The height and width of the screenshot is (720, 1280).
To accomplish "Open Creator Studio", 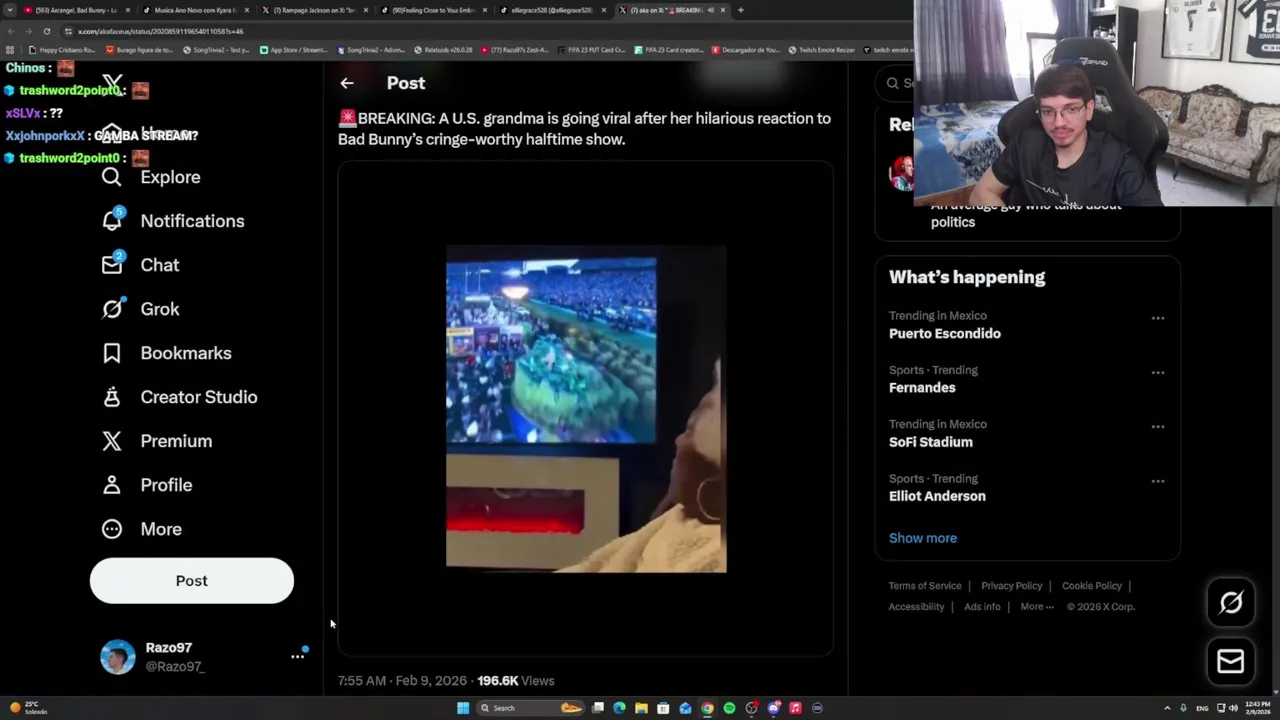I will point(179,397).
